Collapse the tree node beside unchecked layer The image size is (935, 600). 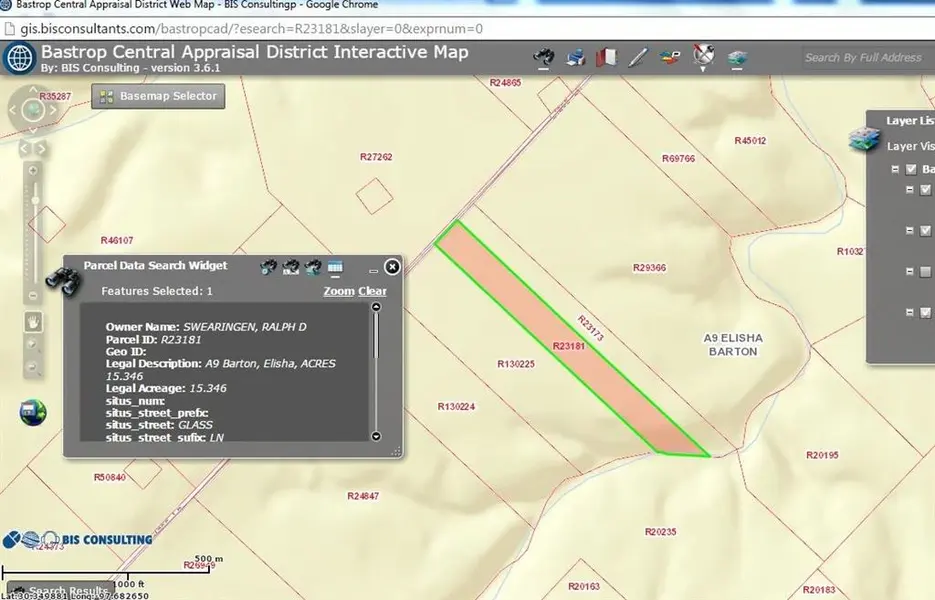[x=909, y=272]
